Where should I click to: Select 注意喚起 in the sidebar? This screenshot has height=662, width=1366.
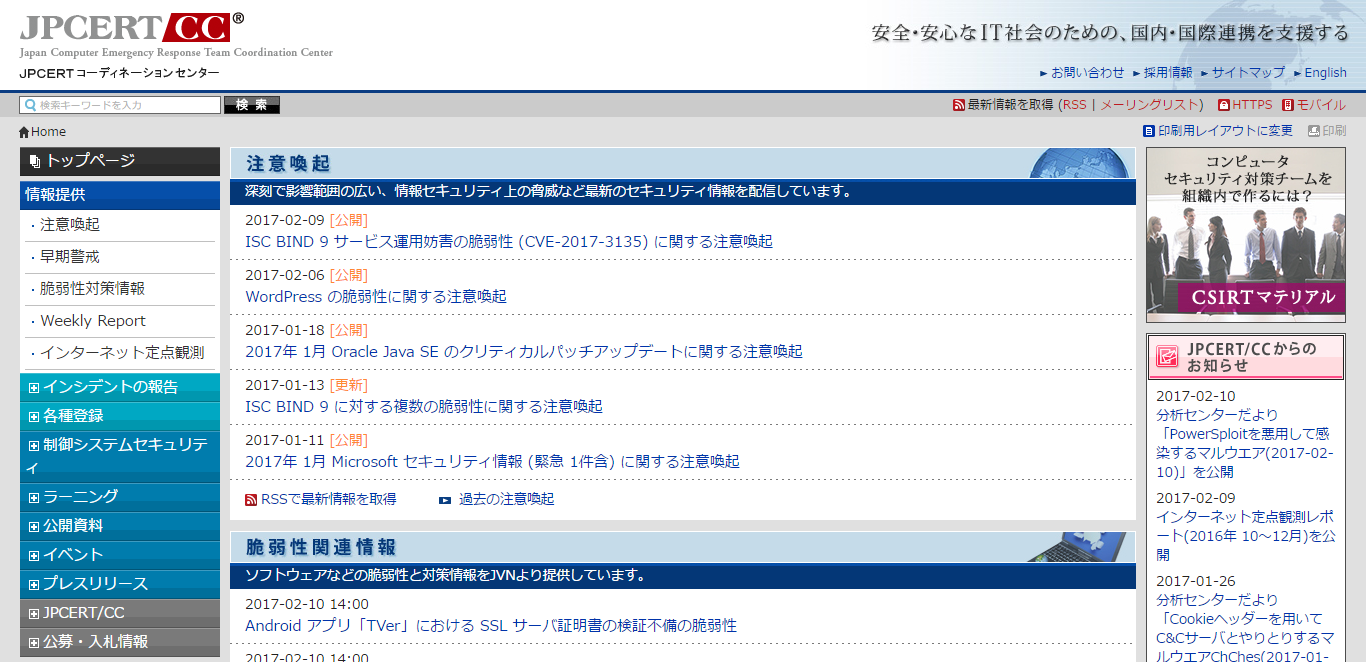[x=70, y=225]
